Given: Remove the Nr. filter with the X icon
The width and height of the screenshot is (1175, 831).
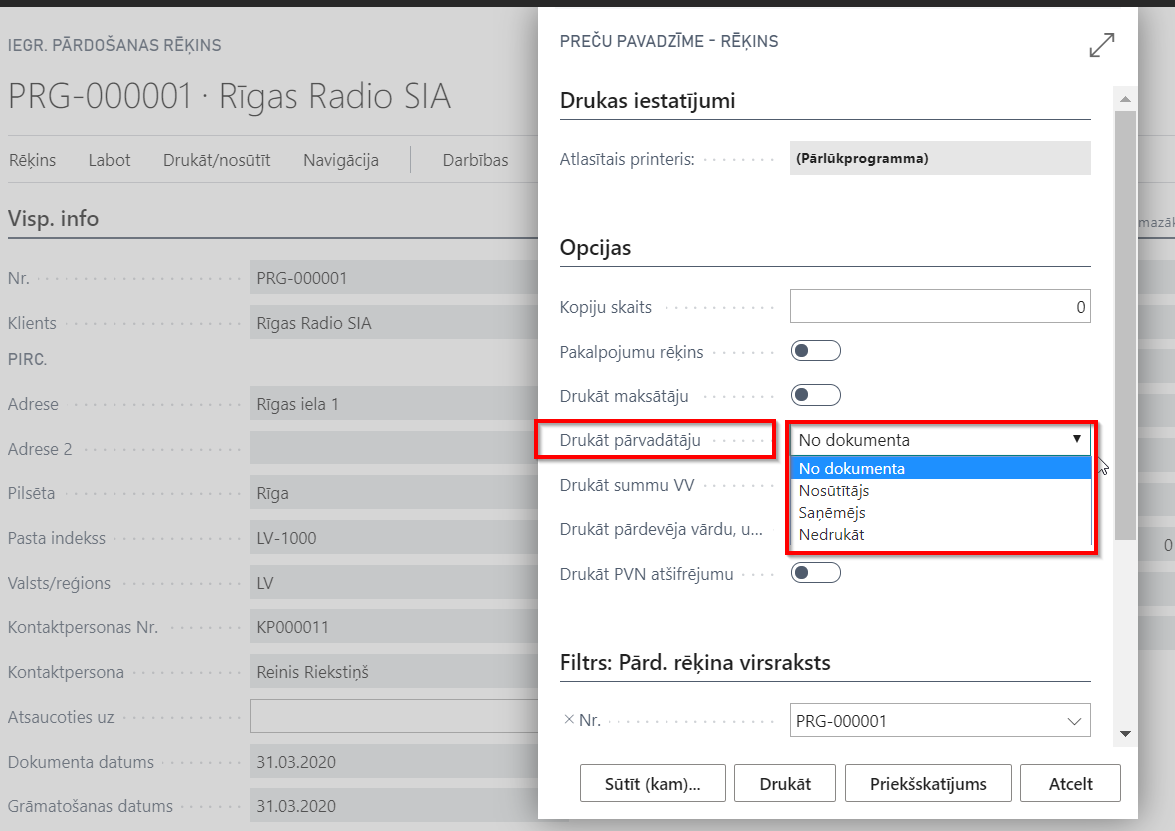Looking at the screenshot, I should tap(569, 720).
